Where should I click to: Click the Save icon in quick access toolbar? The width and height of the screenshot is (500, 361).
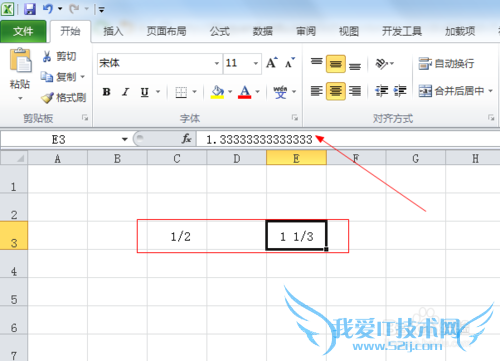pos(30,9)
